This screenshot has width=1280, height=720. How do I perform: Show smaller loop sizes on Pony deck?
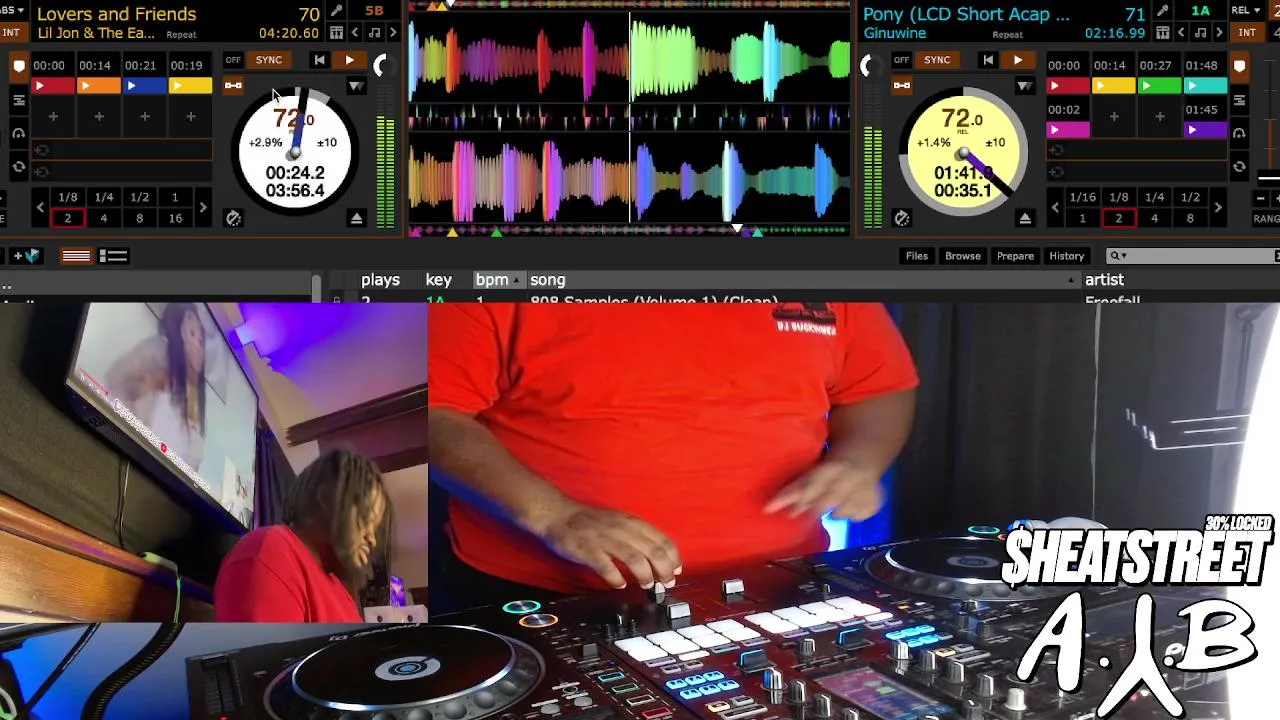click(1055, 208)
